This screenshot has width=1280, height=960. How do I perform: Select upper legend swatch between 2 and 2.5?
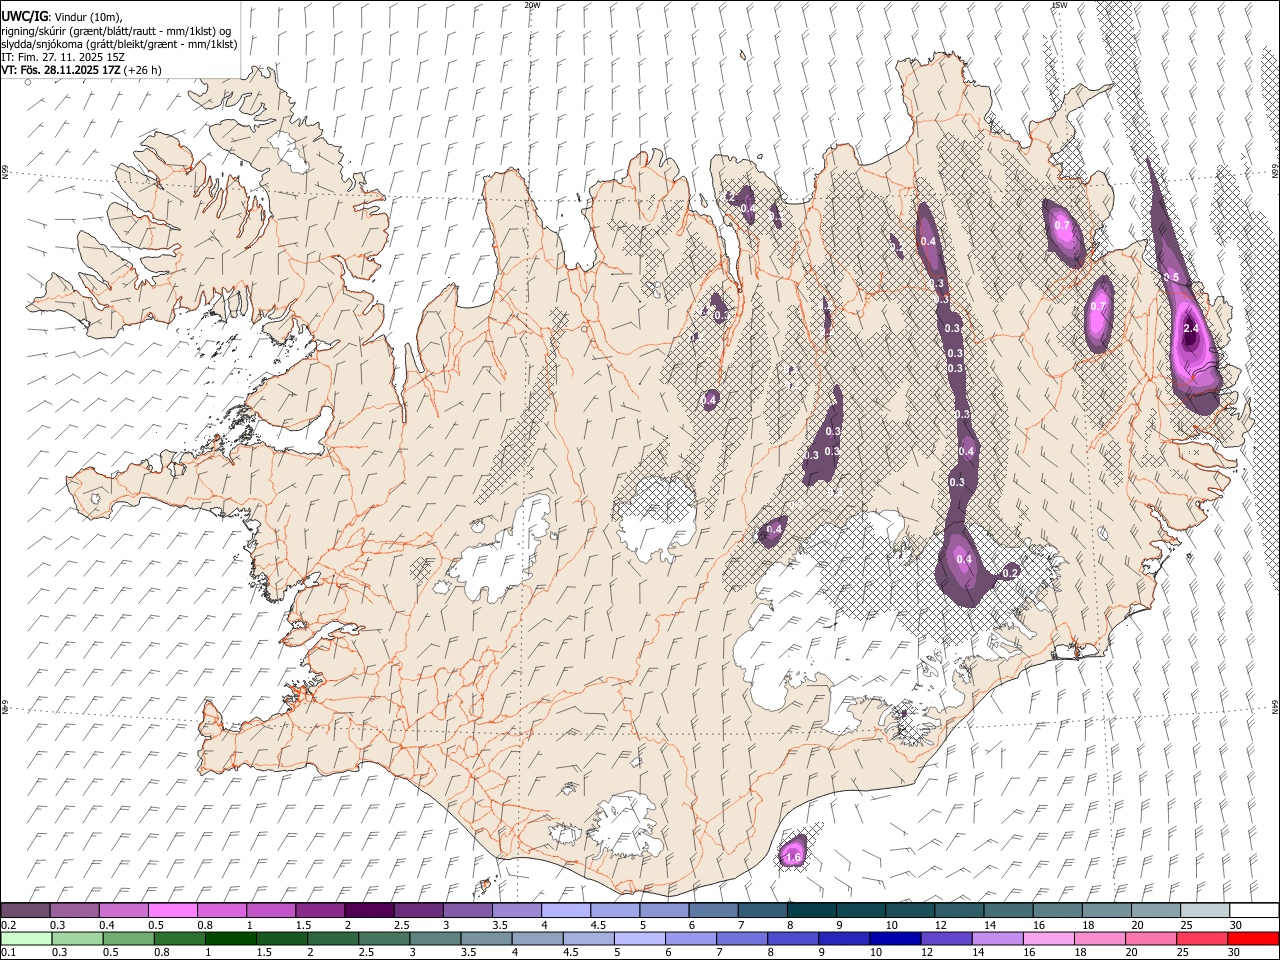[369, 910]
